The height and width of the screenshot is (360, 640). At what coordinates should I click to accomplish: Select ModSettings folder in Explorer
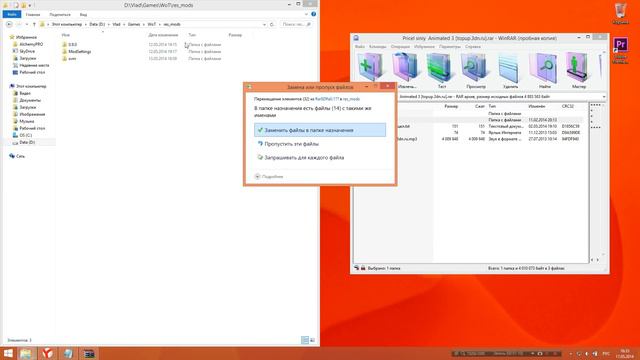coord(80,51)
